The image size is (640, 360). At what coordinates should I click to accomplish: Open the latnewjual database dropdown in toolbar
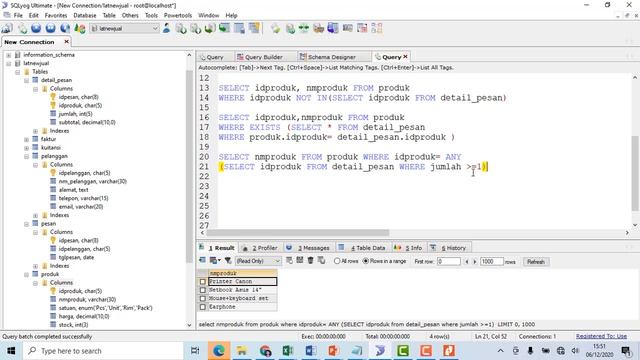(x=155, y=29)
